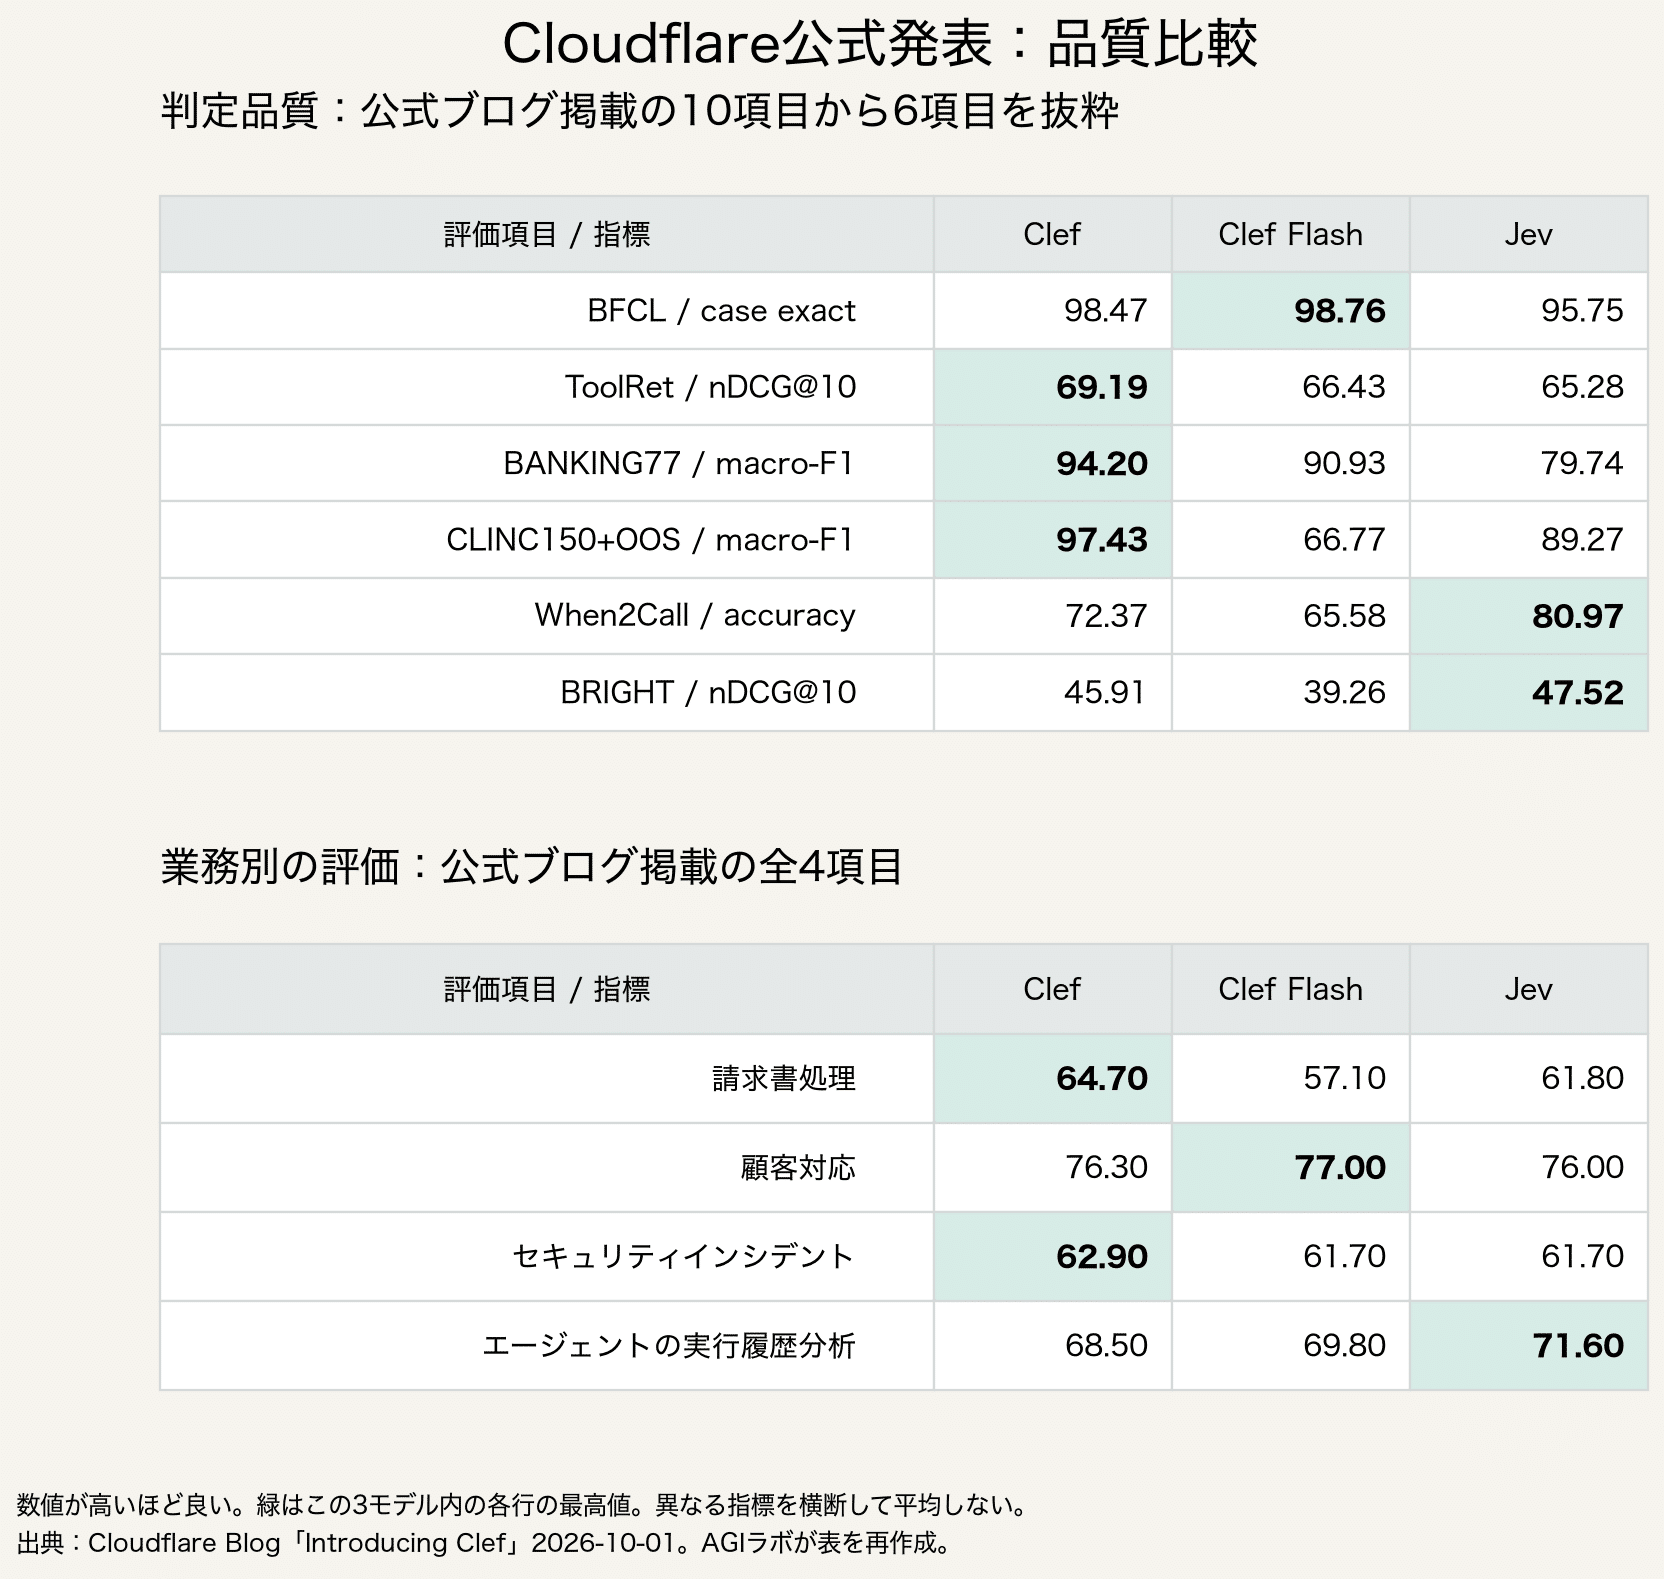Select the value 45.91 in the BRIGHT row

1105,693
